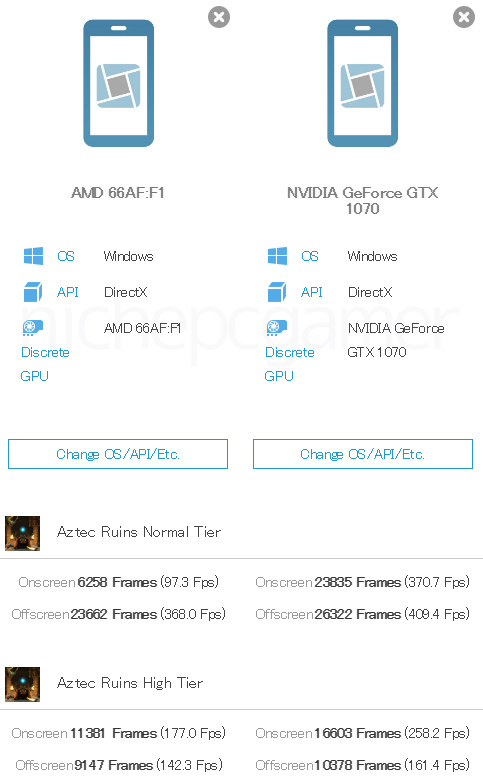
Task: Click the AMD 66AF:F1 phone image
Action: pos(118,83)
